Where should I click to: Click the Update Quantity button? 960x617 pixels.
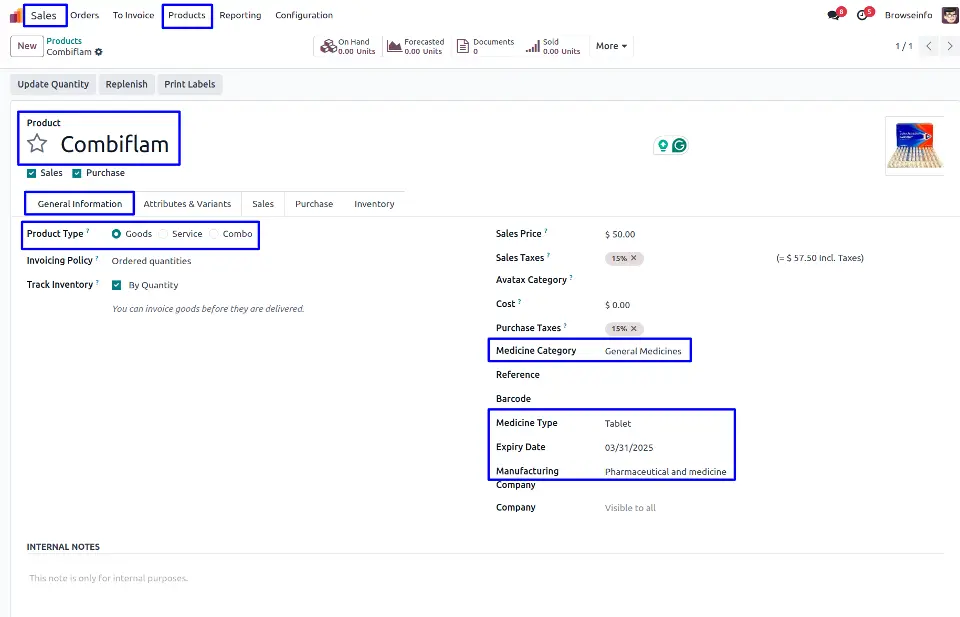coord(53,84)
